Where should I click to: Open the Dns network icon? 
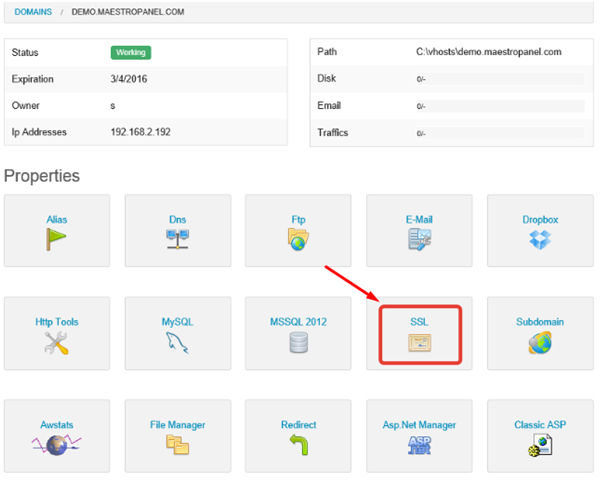[x=177, y=239]
